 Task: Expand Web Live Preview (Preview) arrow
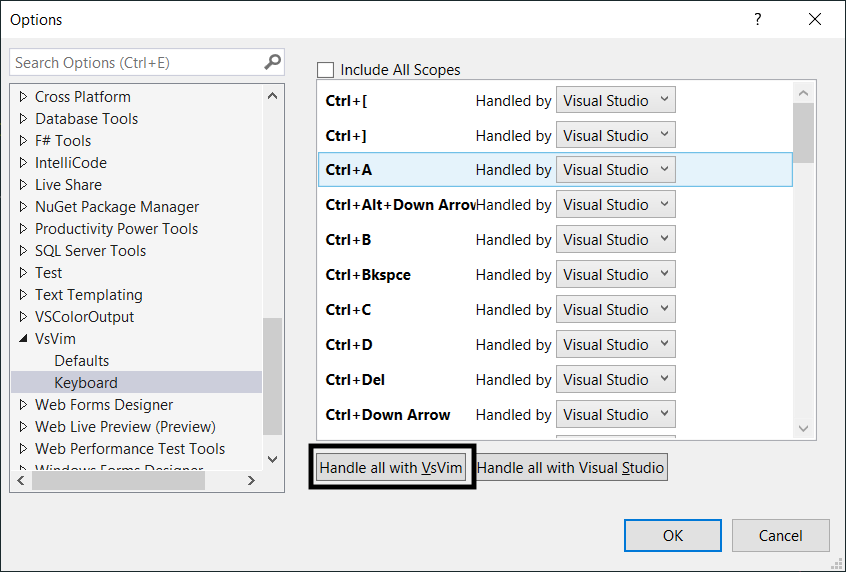tap(23, 427)
